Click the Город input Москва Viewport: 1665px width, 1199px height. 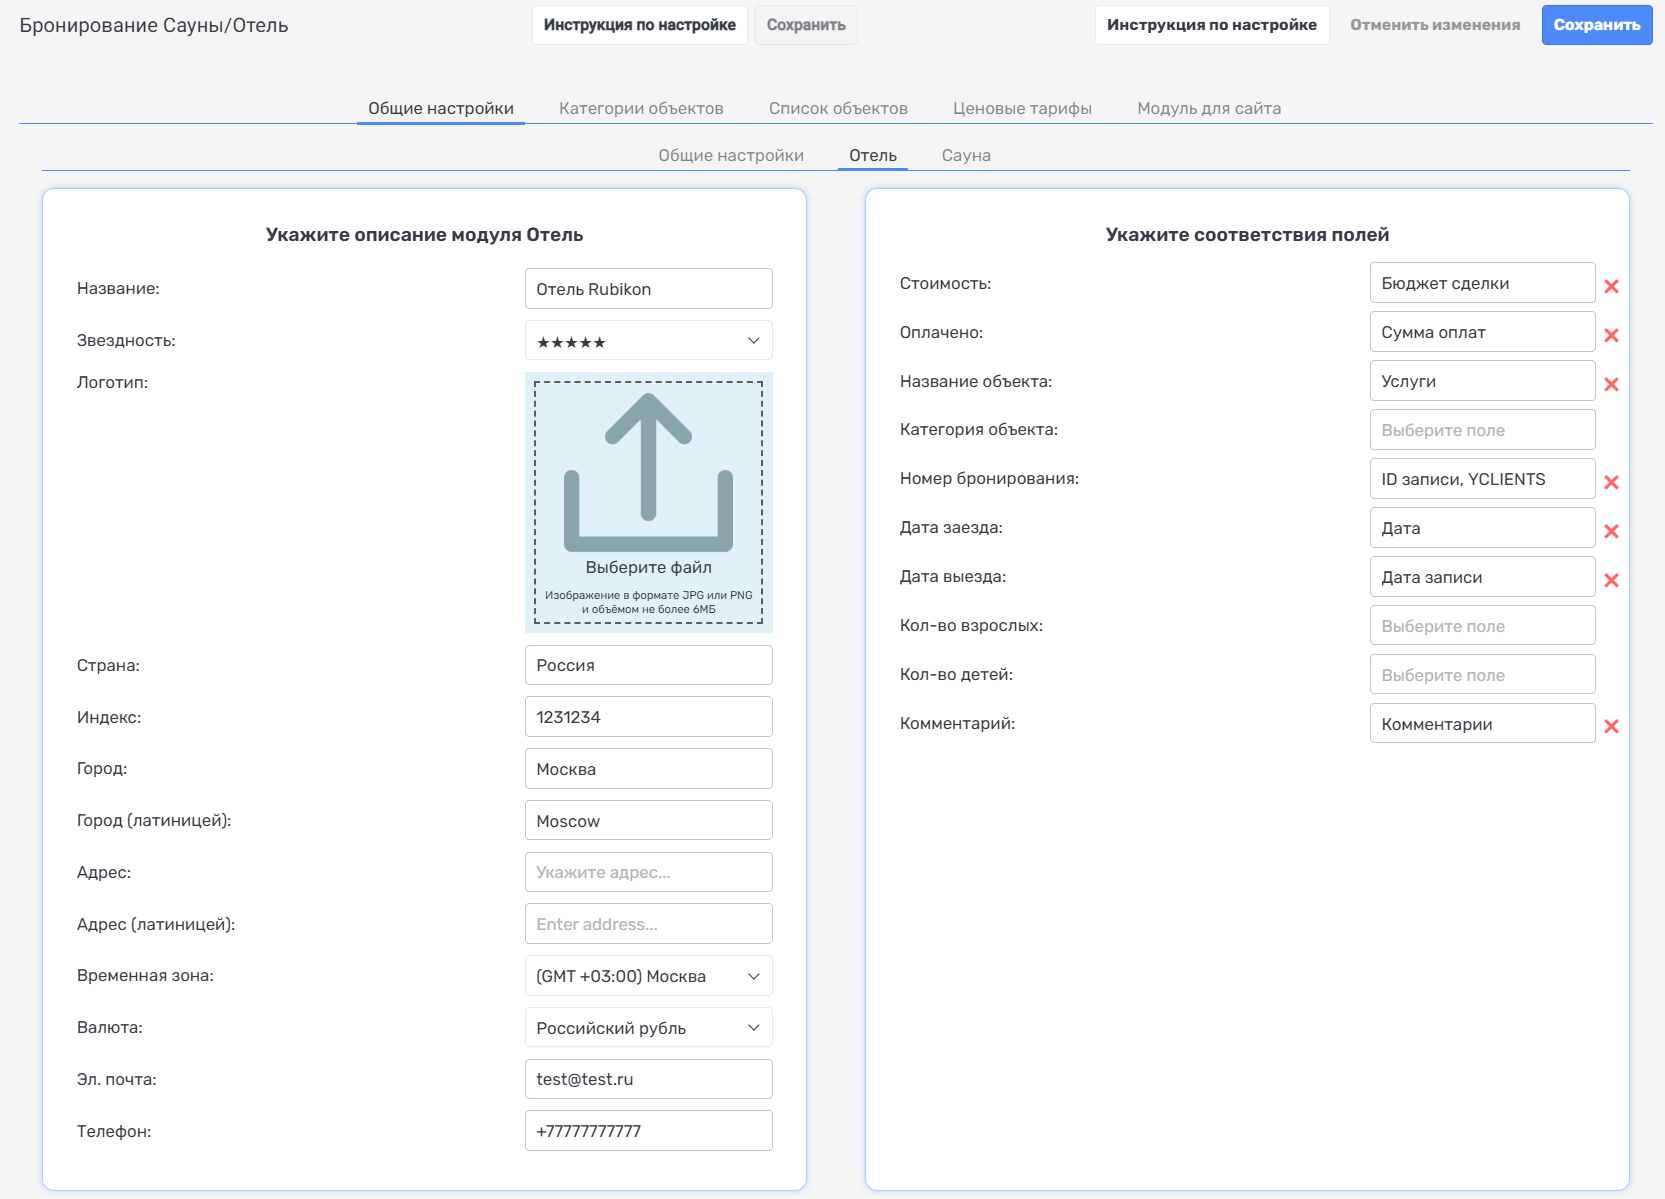click(x=648, y=769)
